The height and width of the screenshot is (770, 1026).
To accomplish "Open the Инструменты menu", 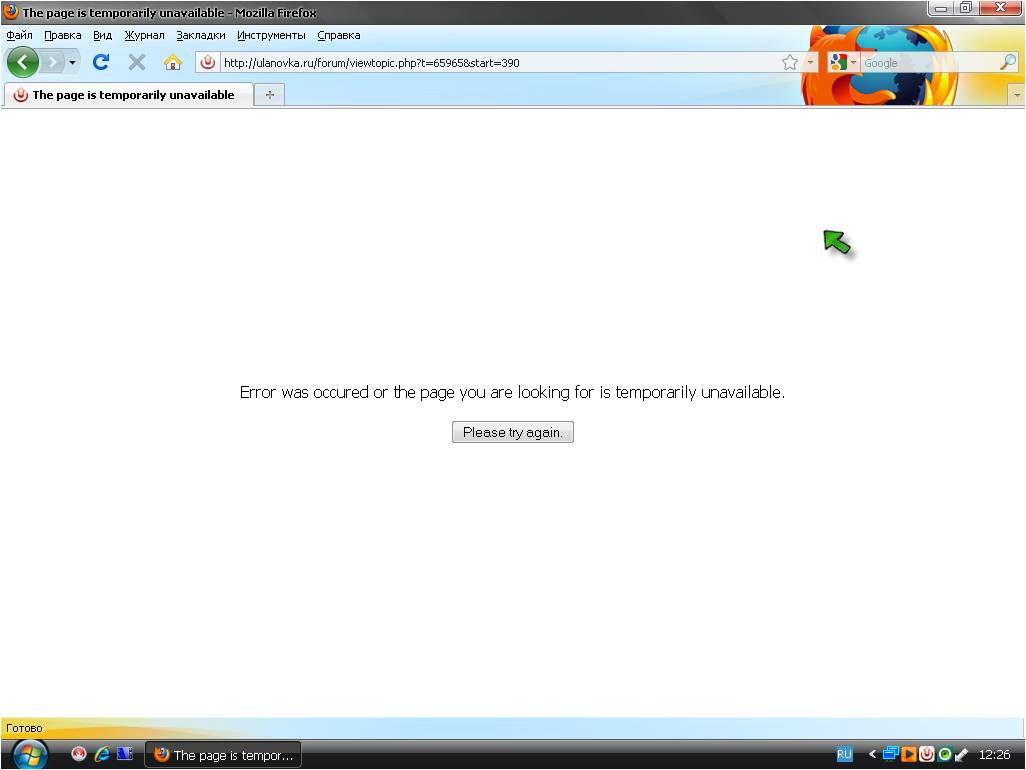I will click(x=272, y=35).
